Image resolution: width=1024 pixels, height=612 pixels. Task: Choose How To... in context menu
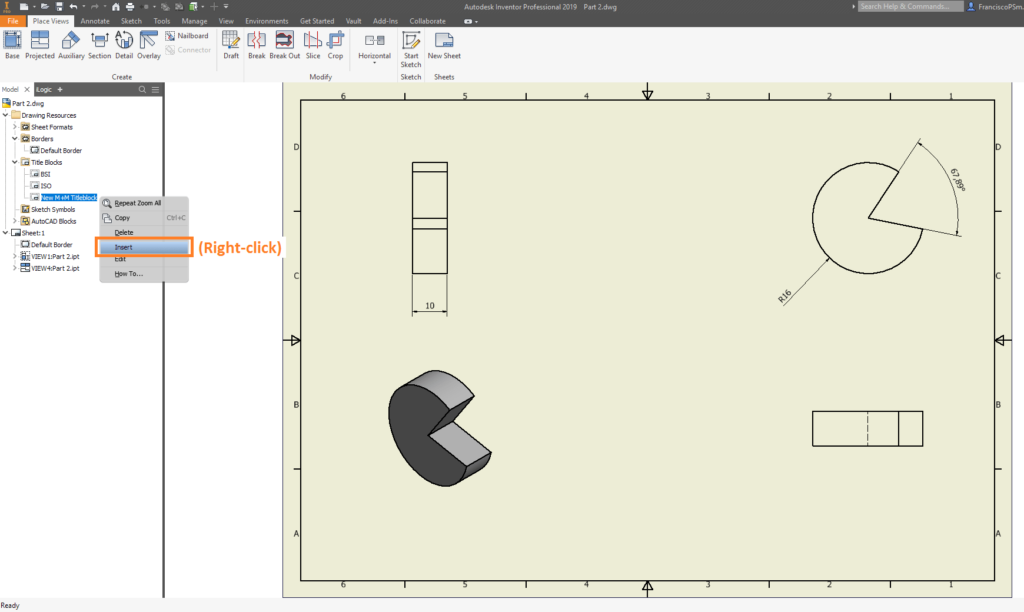(144, 274)
